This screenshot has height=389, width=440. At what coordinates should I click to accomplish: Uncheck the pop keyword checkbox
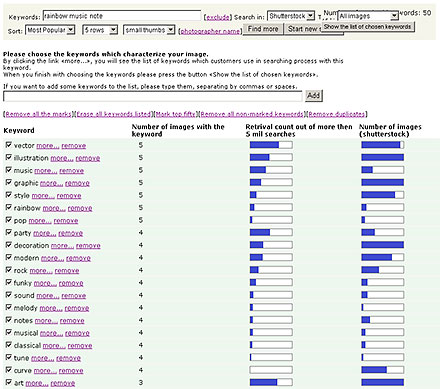click(9, 220)
